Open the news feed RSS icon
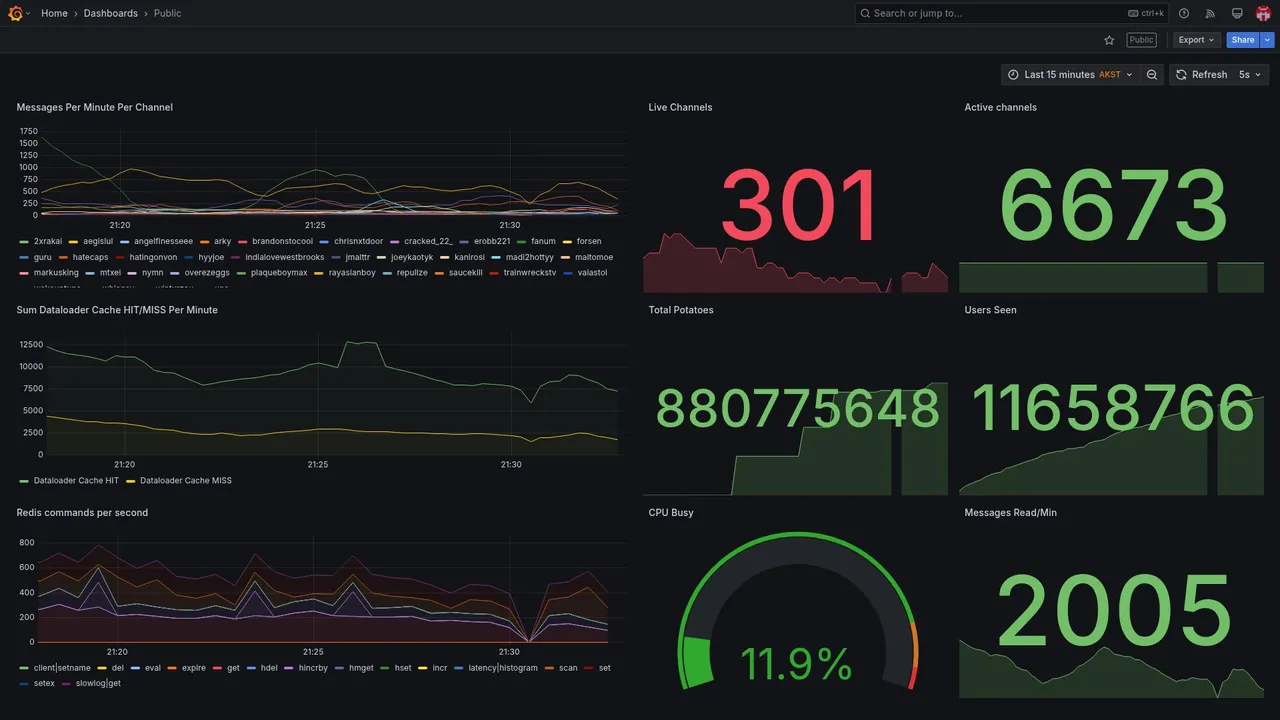Screen dimensions: 1280x720 pyautogui.click(x=1210, y=13)
